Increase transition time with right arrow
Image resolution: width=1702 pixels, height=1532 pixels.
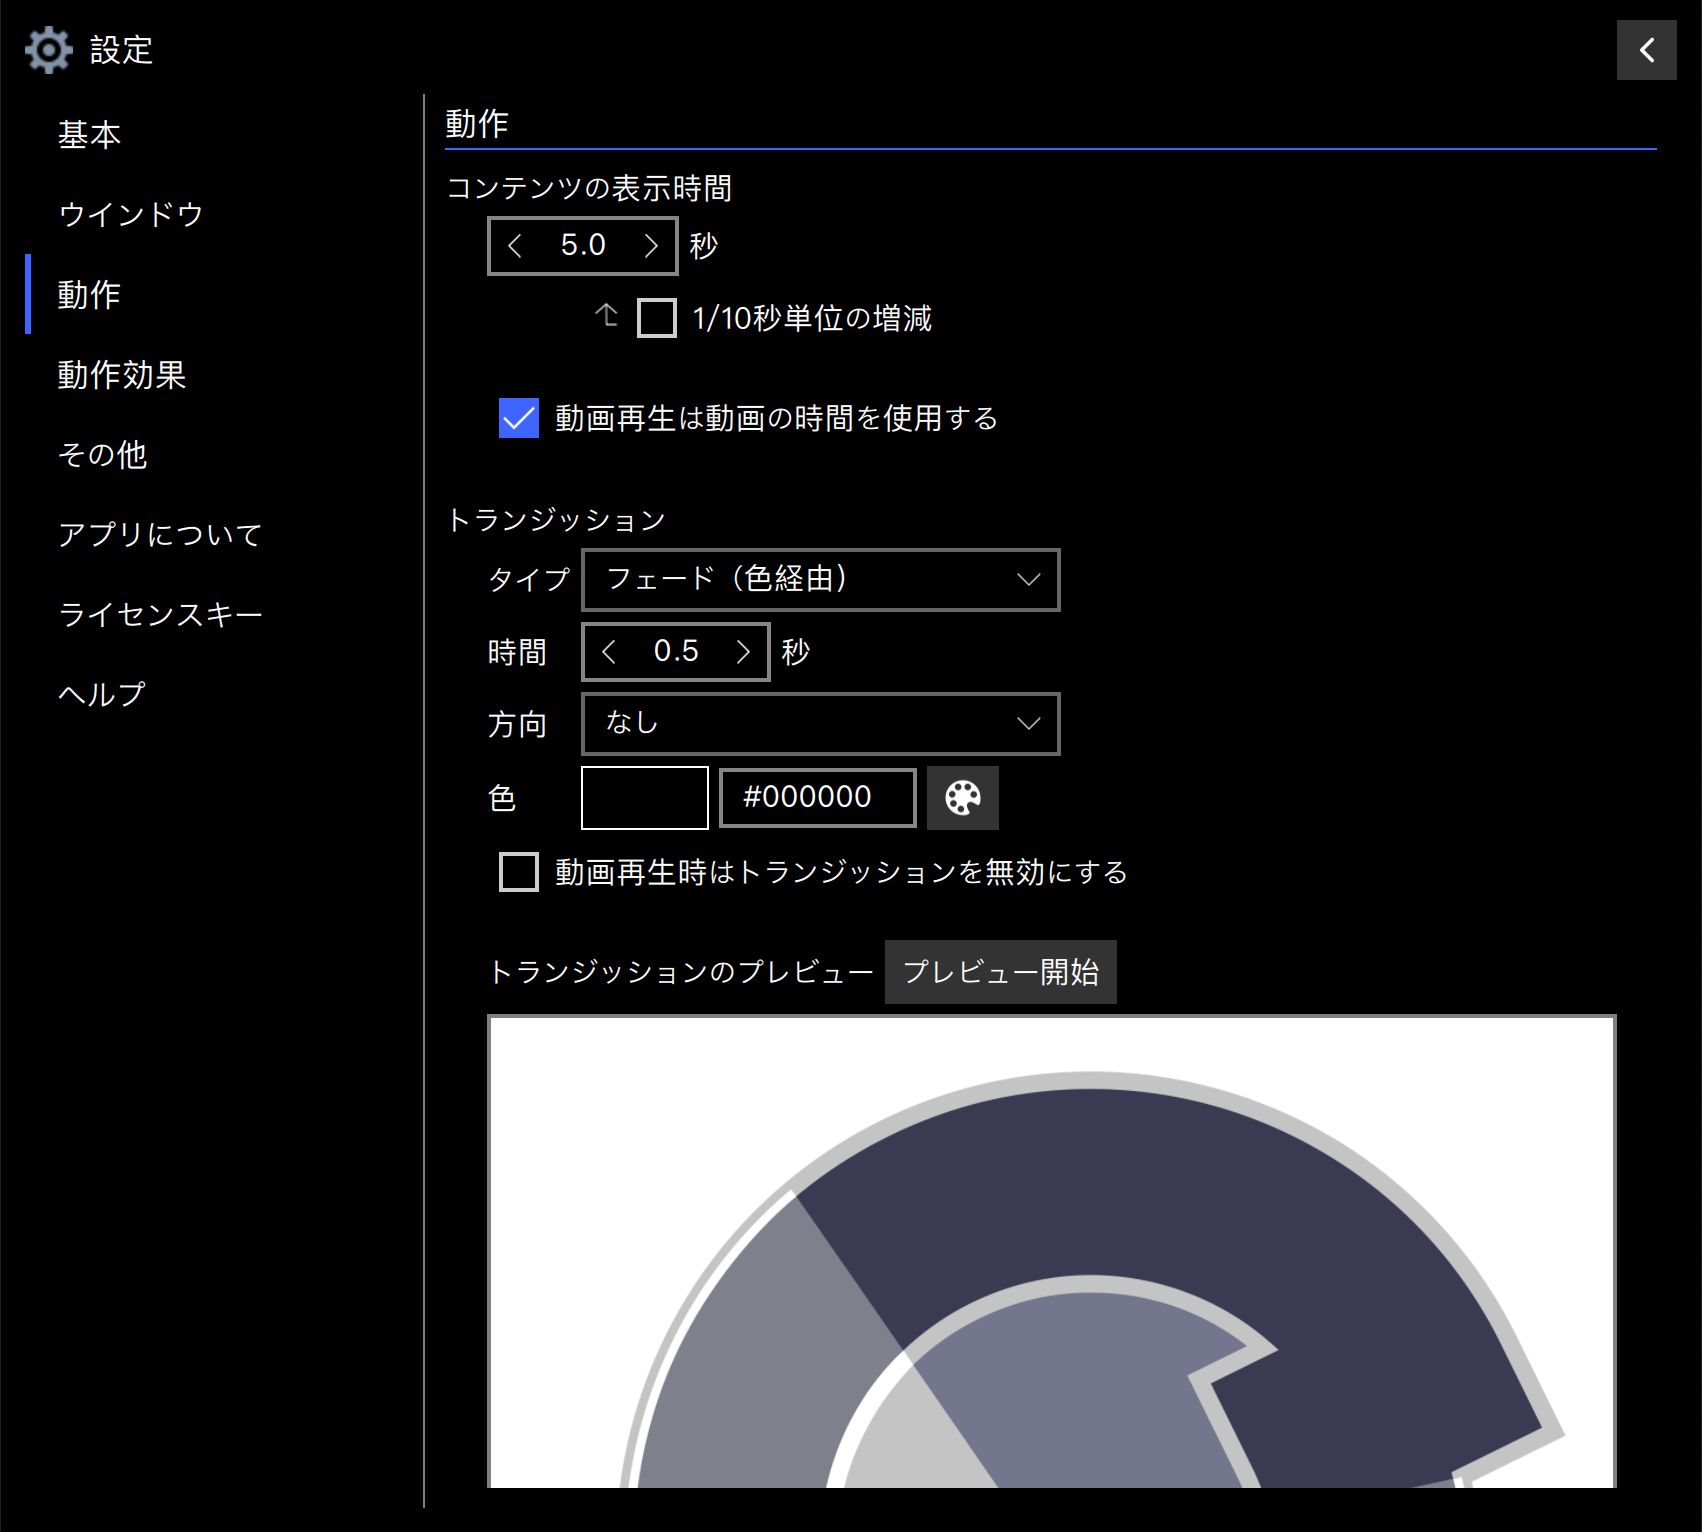click(x=743, y=652)
